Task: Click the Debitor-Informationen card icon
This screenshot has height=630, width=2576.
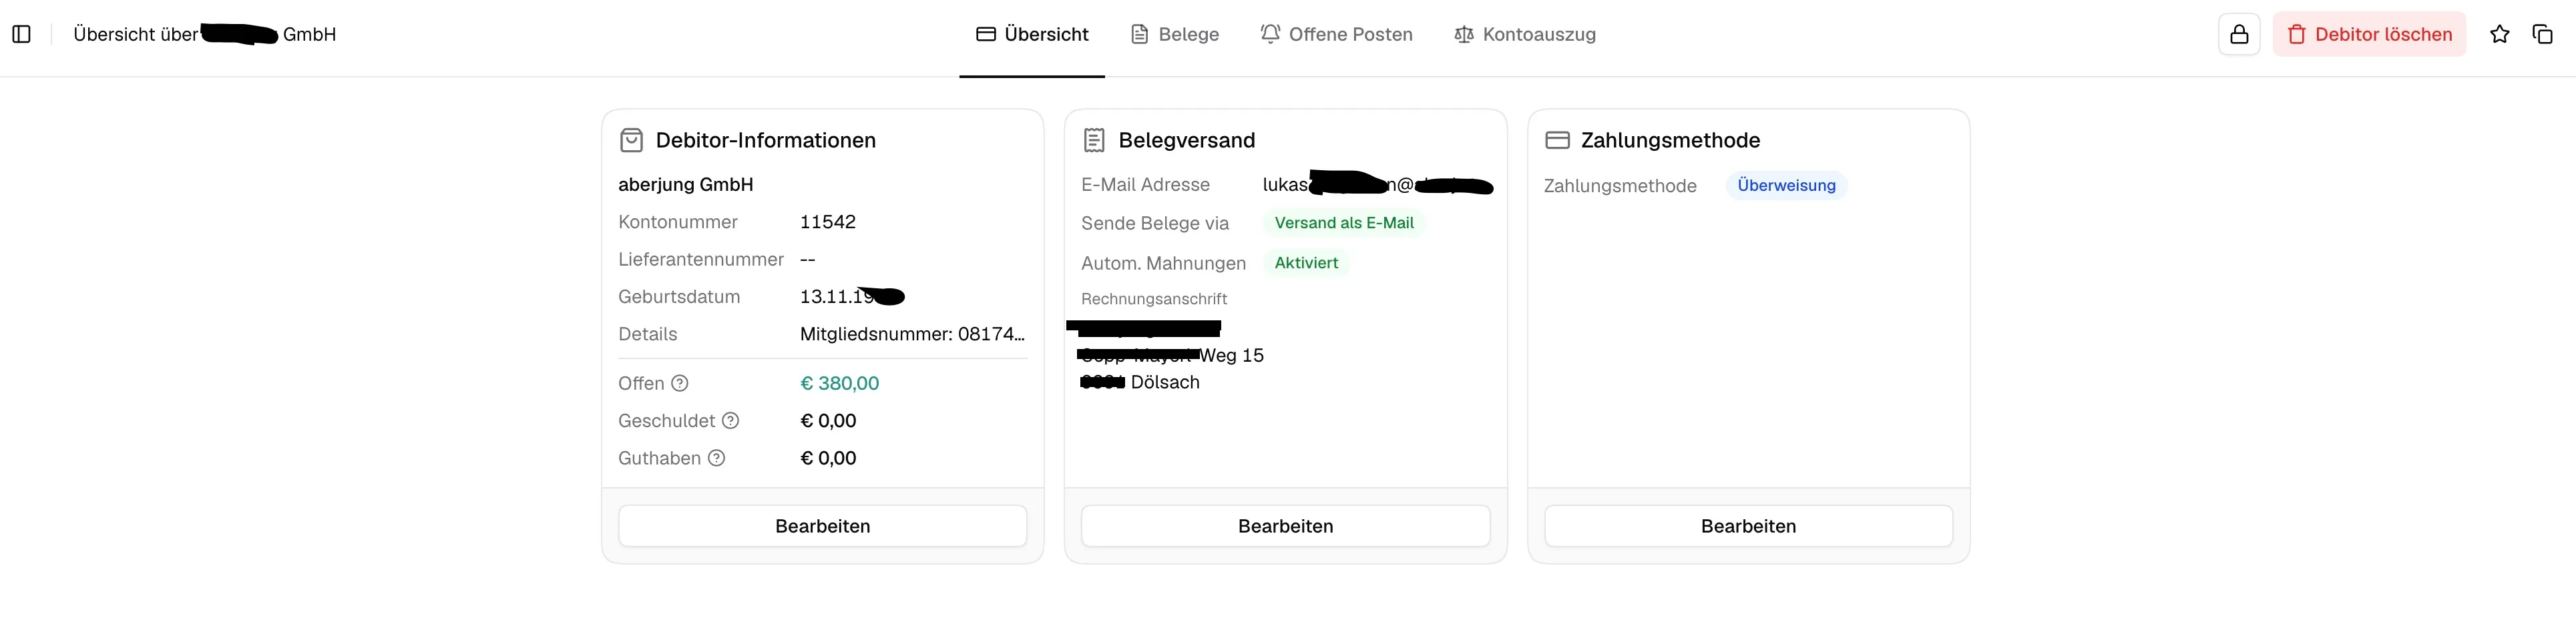Action: tap(631, 140)
